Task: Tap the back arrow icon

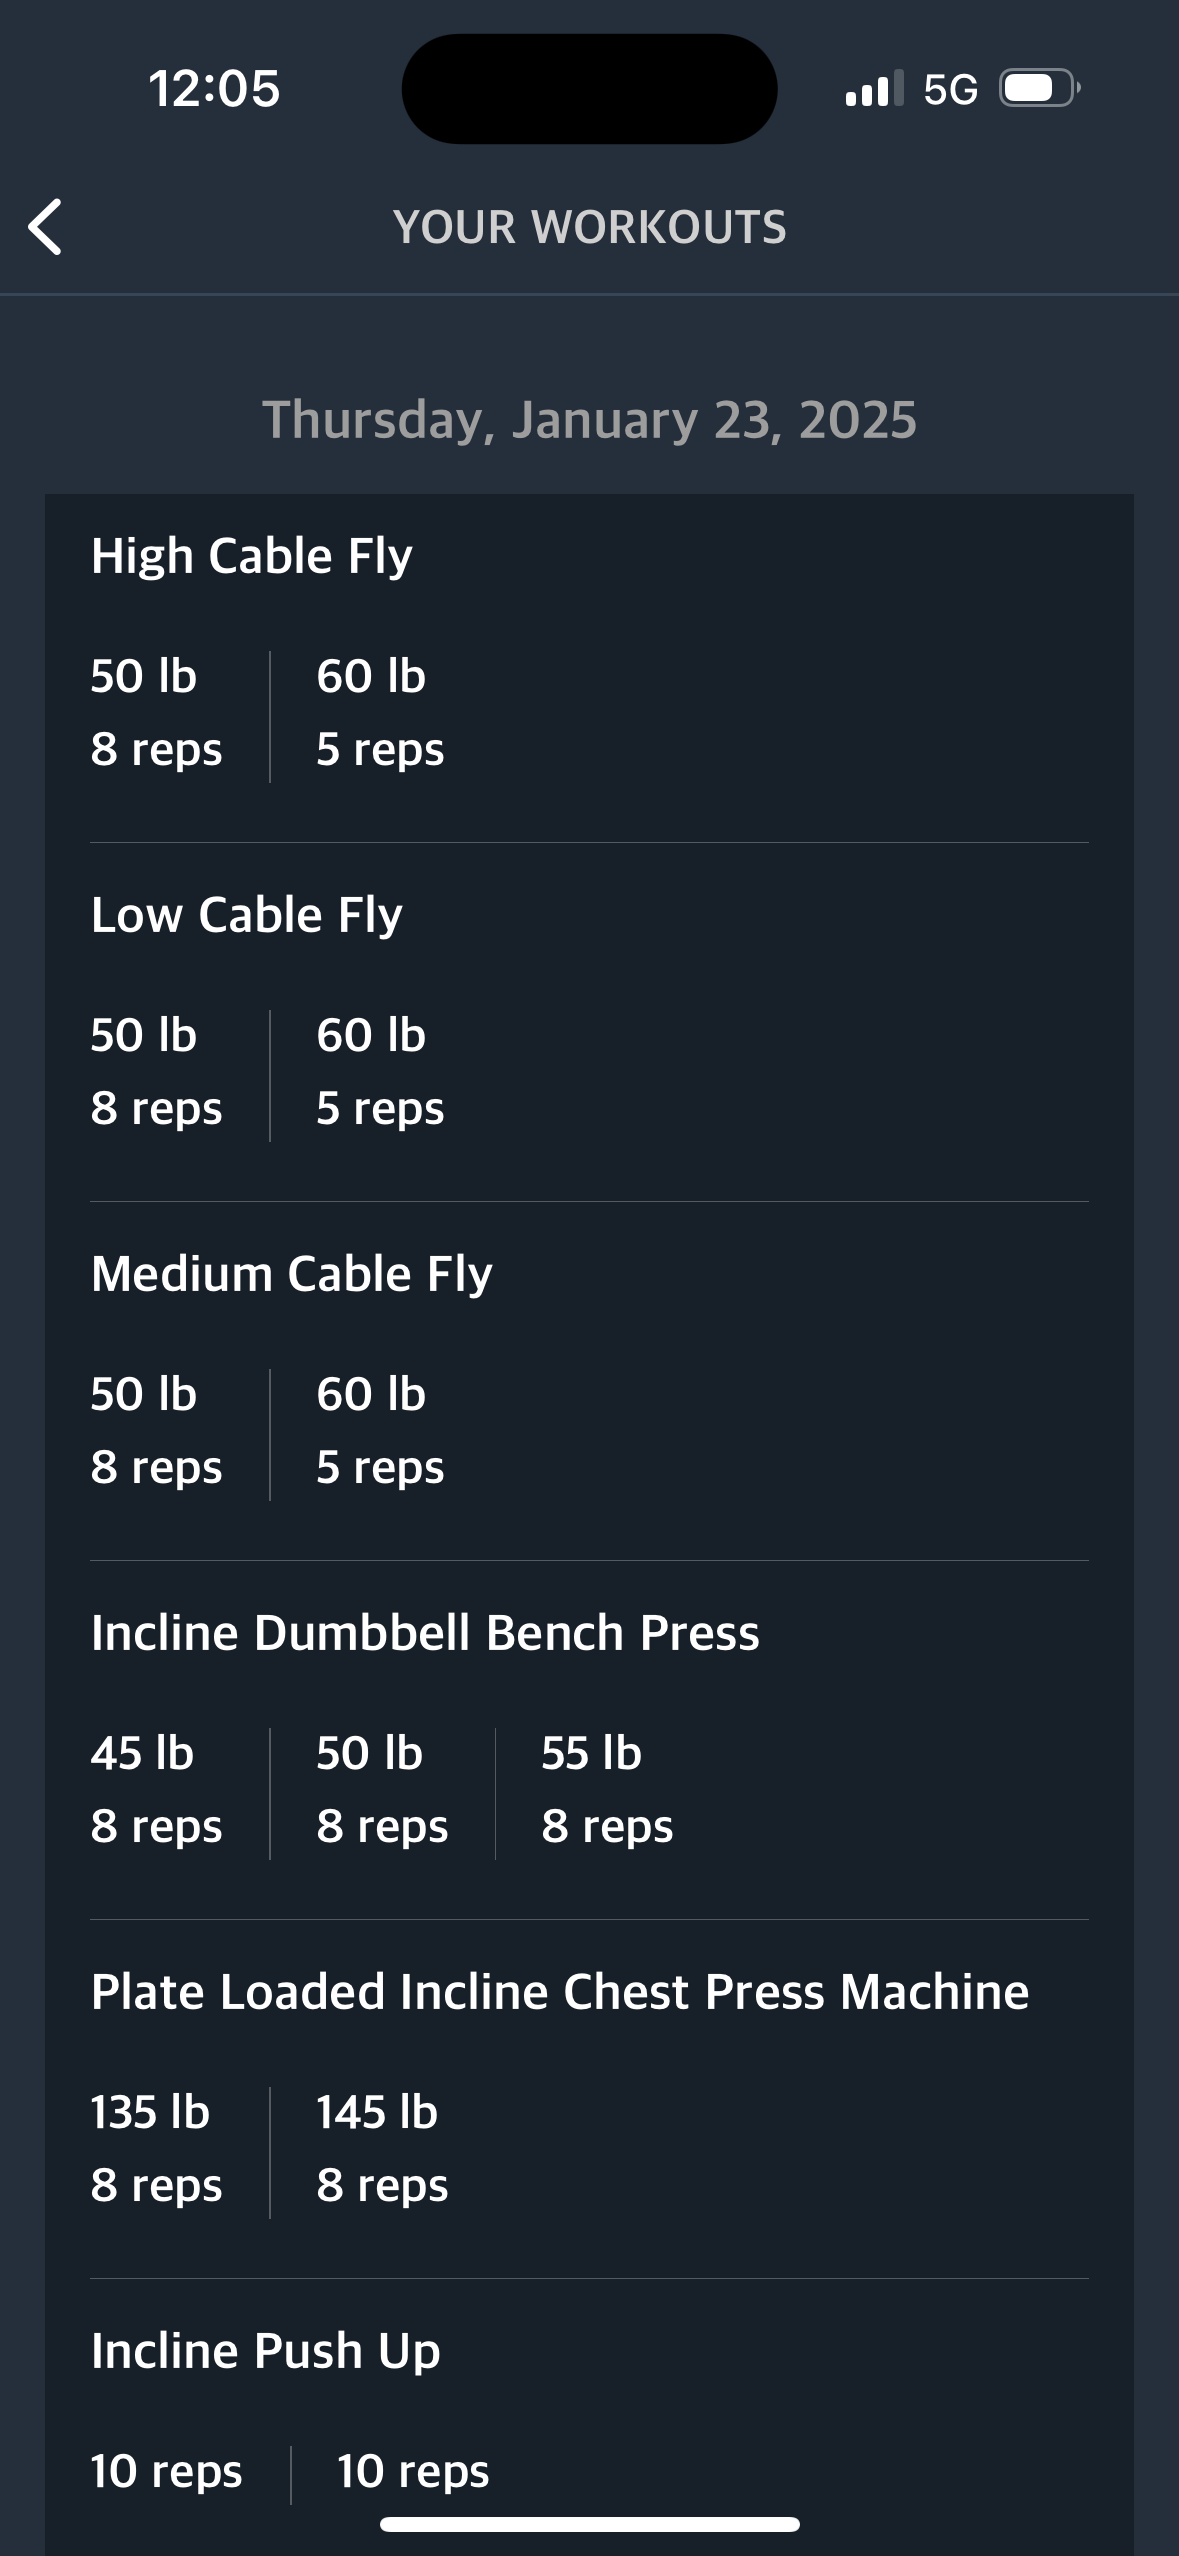Action: coord(46,227)
